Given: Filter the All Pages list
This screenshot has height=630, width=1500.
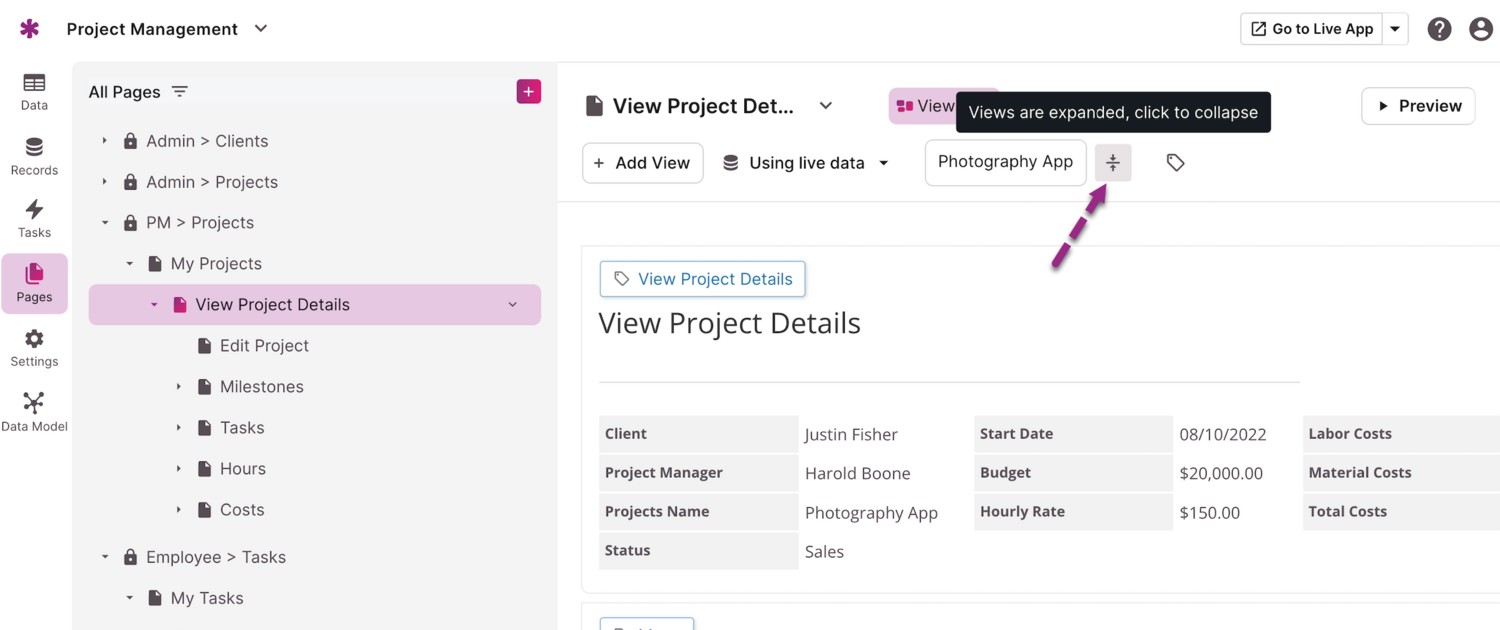Looking at the screenshot, I should (x=180, y=92).
